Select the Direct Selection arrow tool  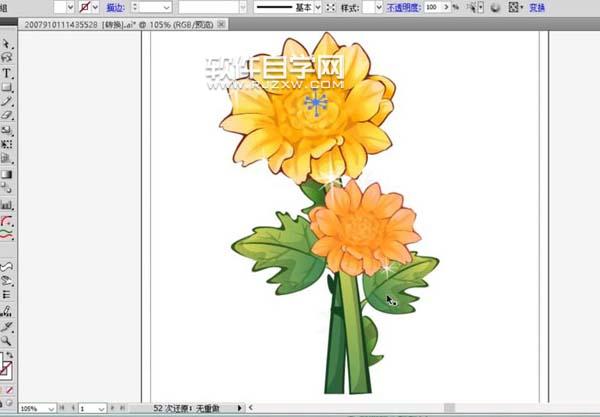[x=6, y=44]
